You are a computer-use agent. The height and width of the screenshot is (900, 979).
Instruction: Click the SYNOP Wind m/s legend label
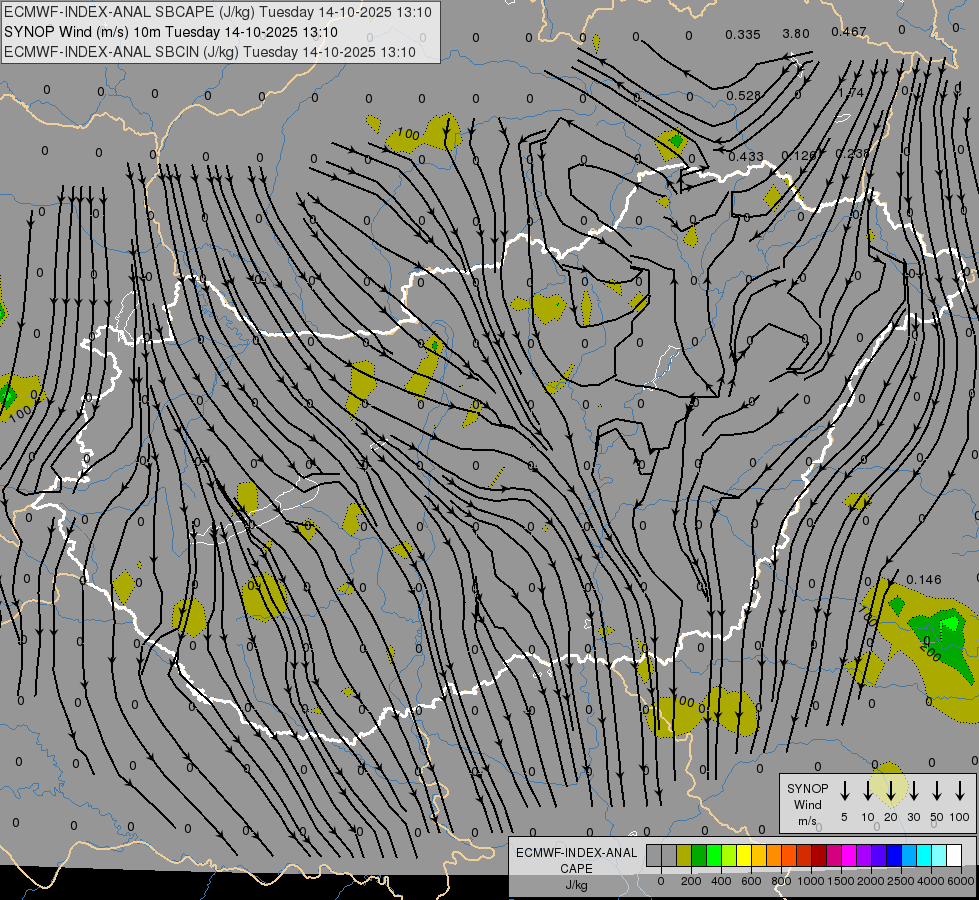(807, 804)
